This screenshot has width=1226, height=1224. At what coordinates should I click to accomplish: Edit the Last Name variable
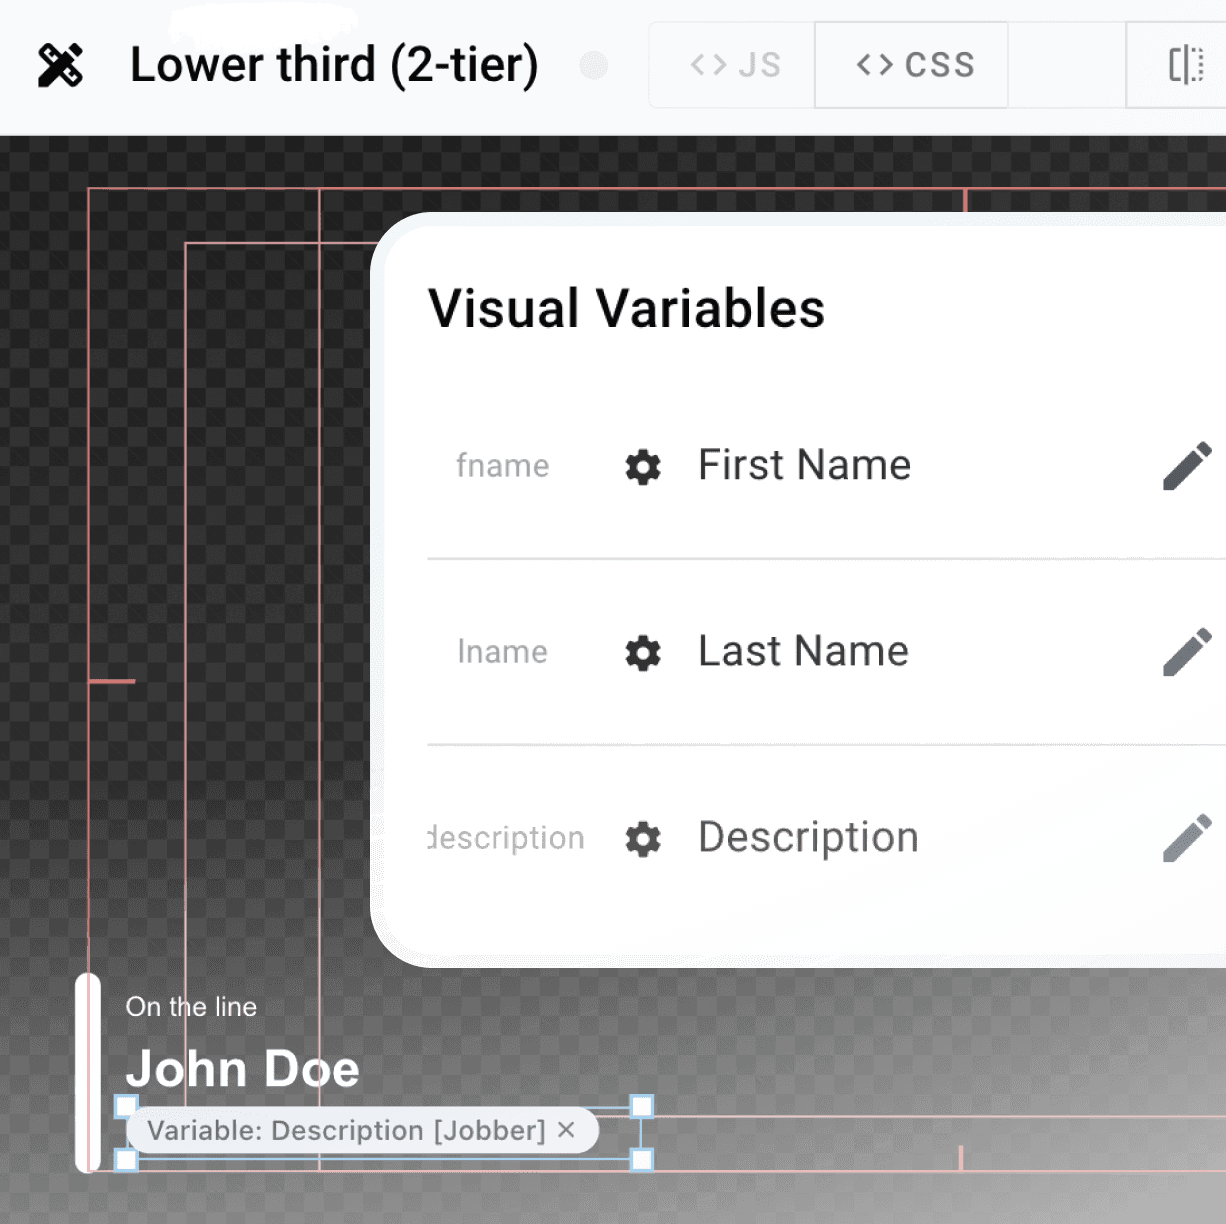pos(1188,651)
